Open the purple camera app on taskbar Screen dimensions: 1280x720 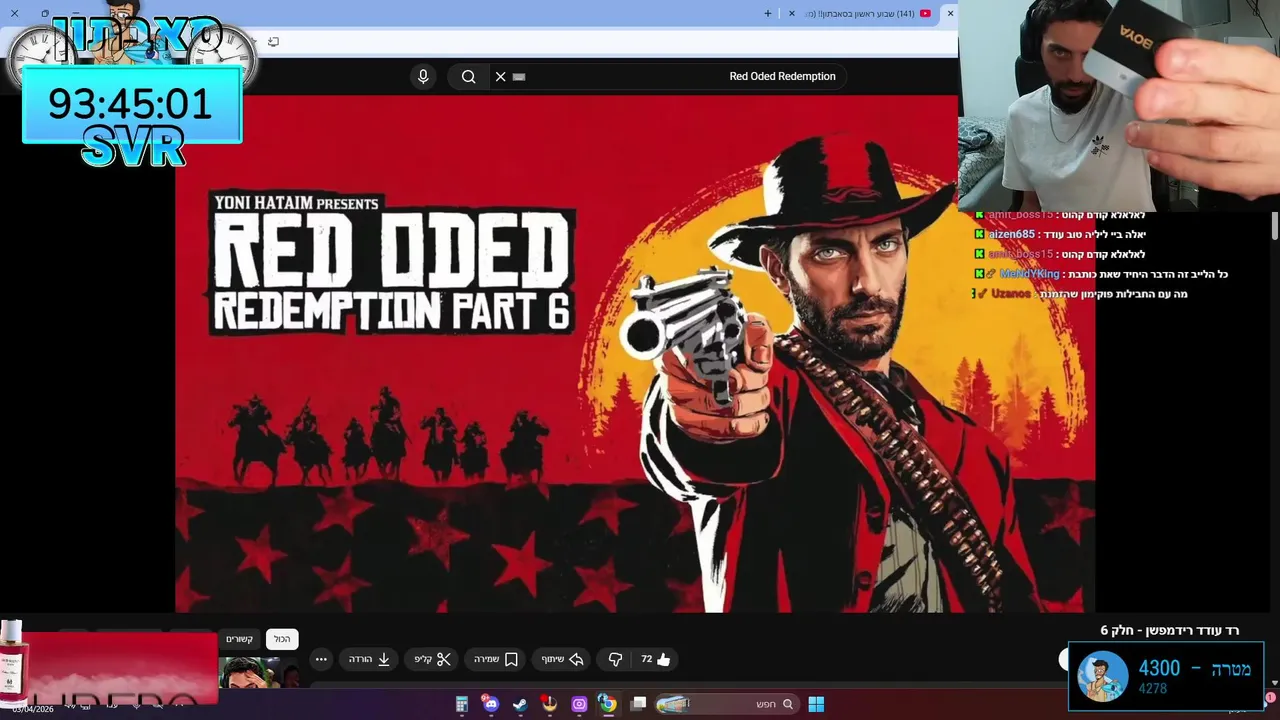tap(579, 704)
